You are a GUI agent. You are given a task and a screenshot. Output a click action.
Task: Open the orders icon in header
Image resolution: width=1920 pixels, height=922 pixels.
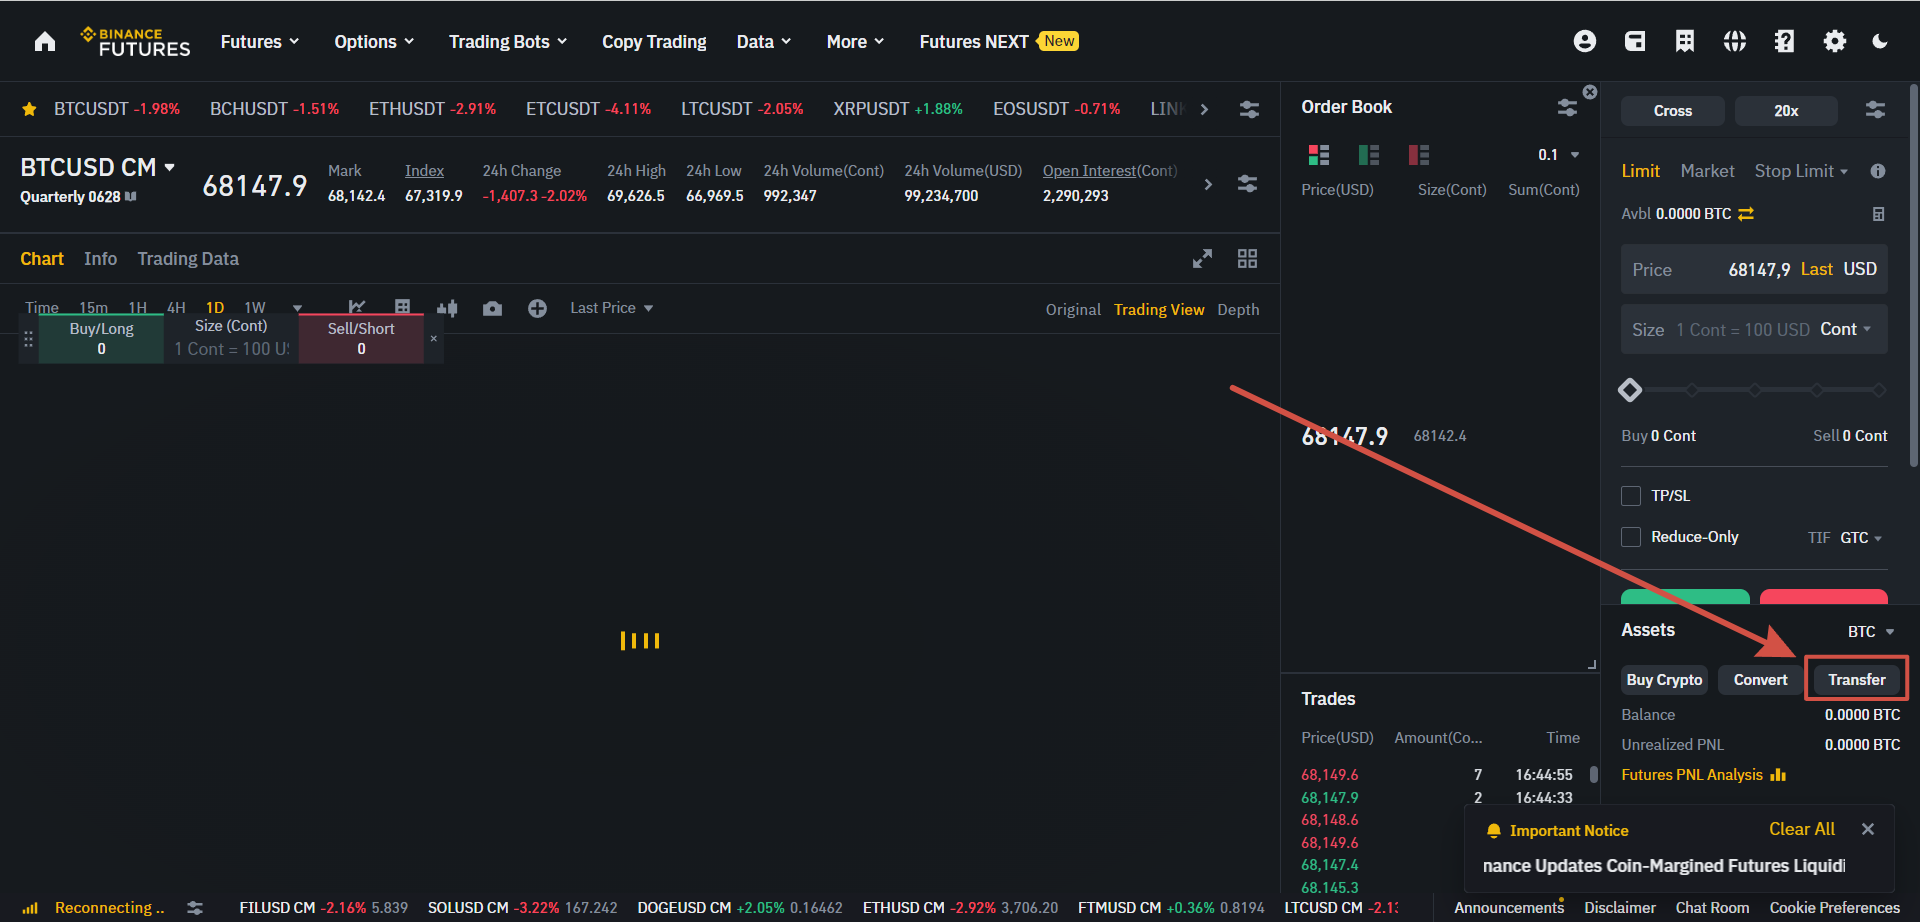pos(1685,41)
